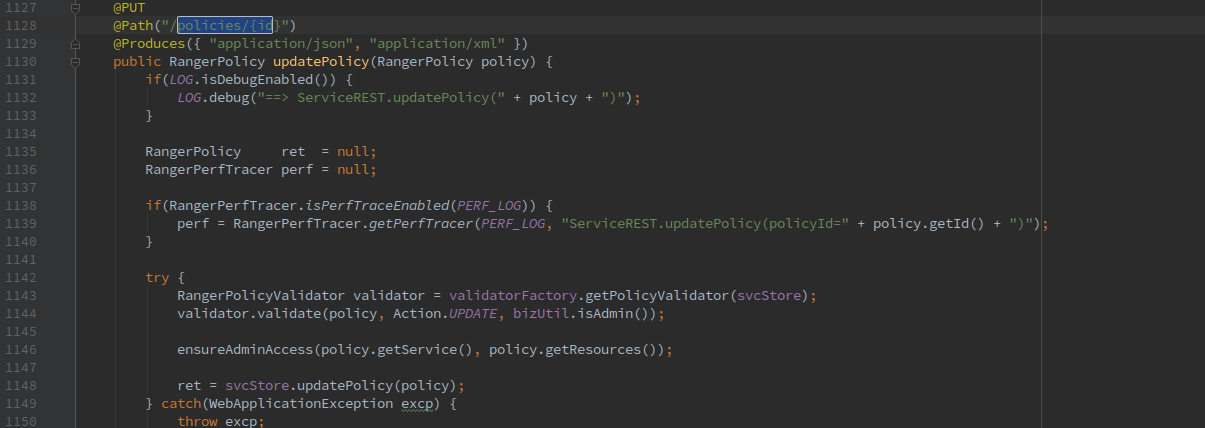Click the debug method call

click(x=230, y=98)
